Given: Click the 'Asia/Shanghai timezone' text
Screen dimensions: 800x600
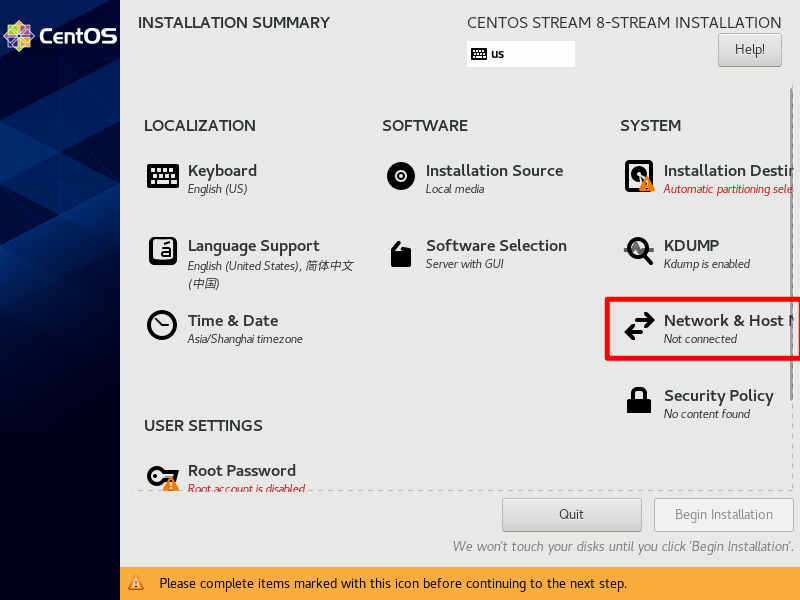Looking at the screenshot, I should point(245,339).
